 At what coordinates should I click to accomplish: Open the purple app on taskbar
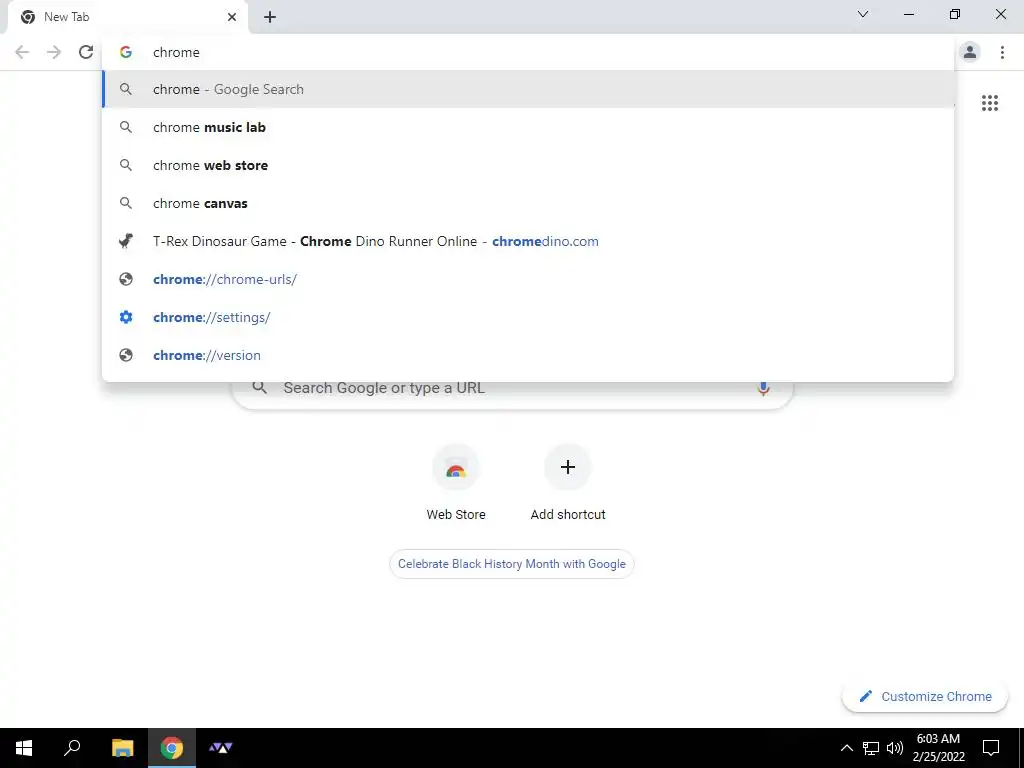[221, 748]
